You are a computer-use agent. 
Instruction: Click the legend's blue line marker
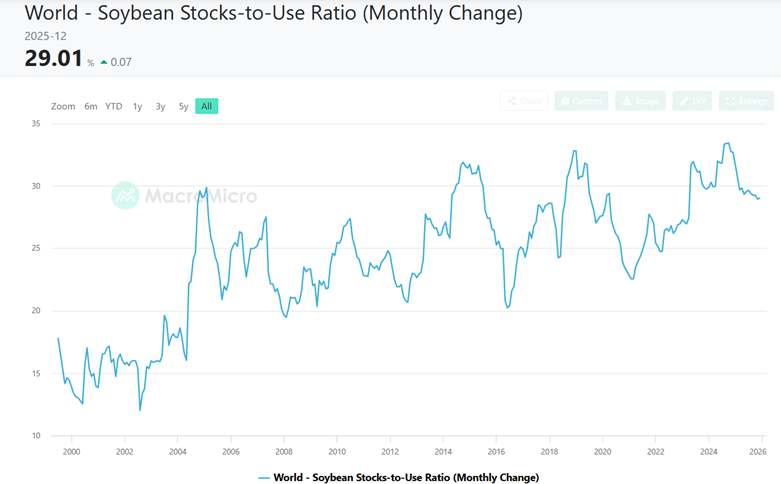[264, 477]
